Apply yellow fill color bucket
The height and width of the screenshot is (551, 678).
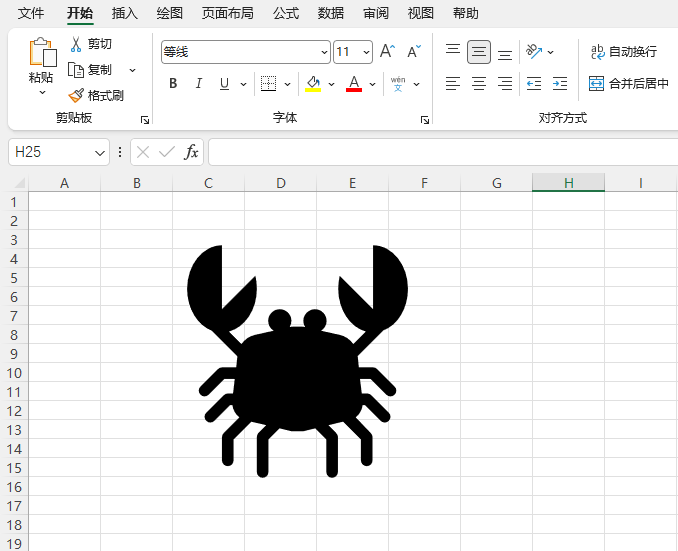[313, 83]
